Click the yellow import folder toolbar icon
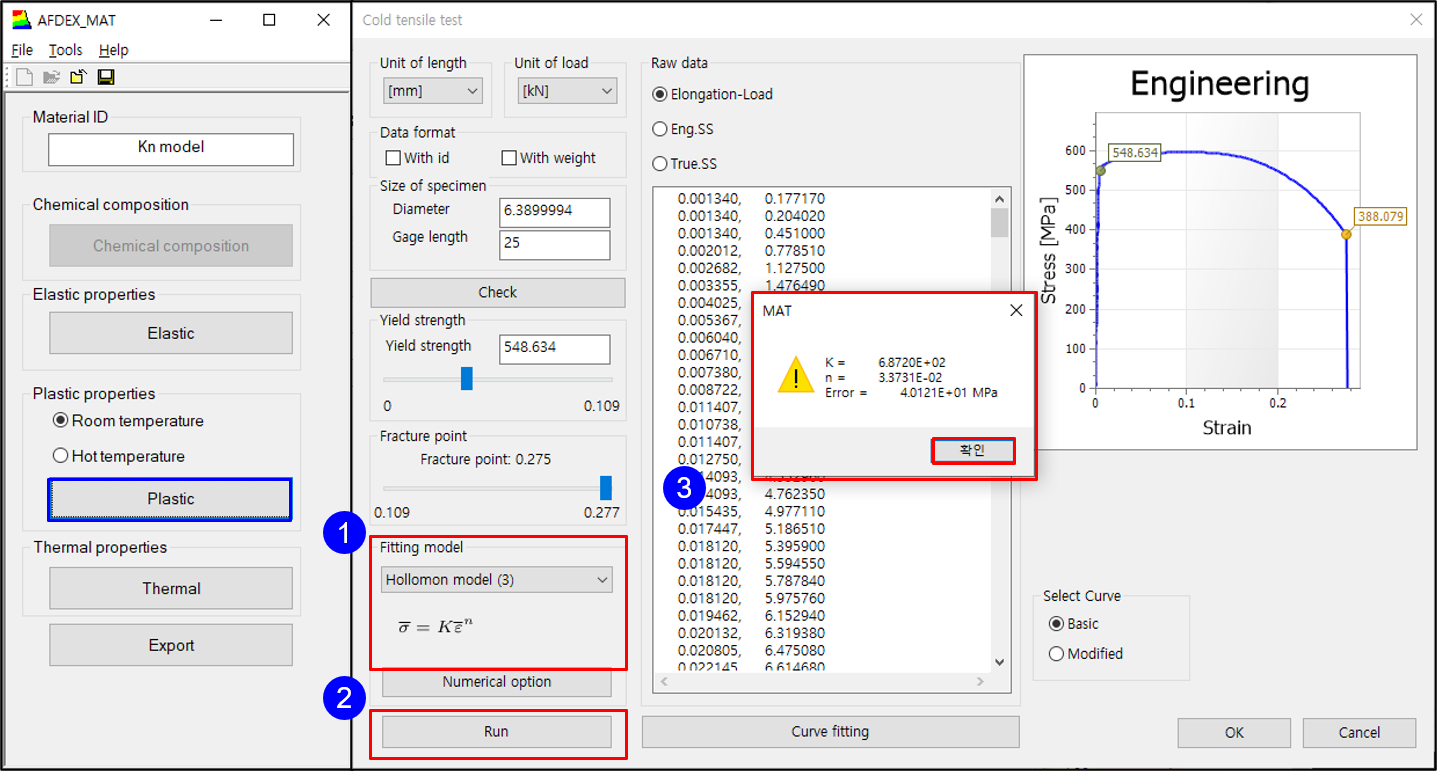1437x771 pixels. 78,77
